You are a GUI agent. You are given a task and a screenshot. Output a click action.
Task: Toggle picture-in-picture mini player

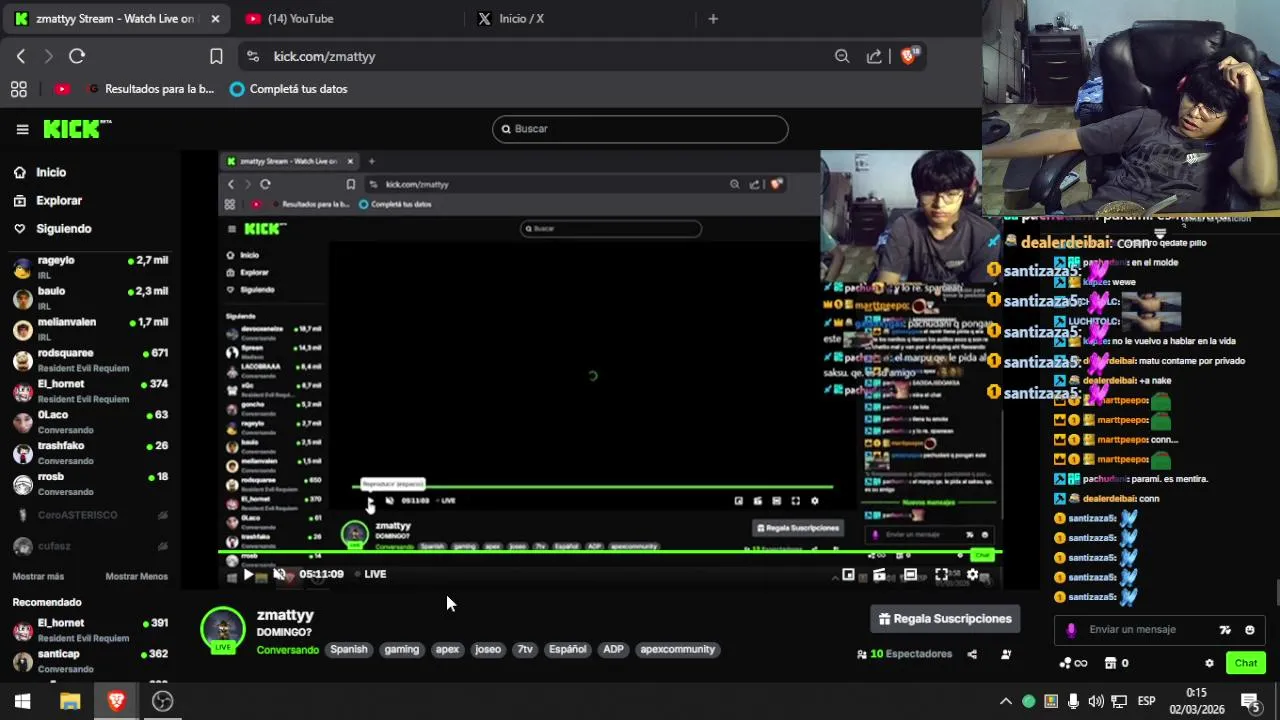pos(848,574)
